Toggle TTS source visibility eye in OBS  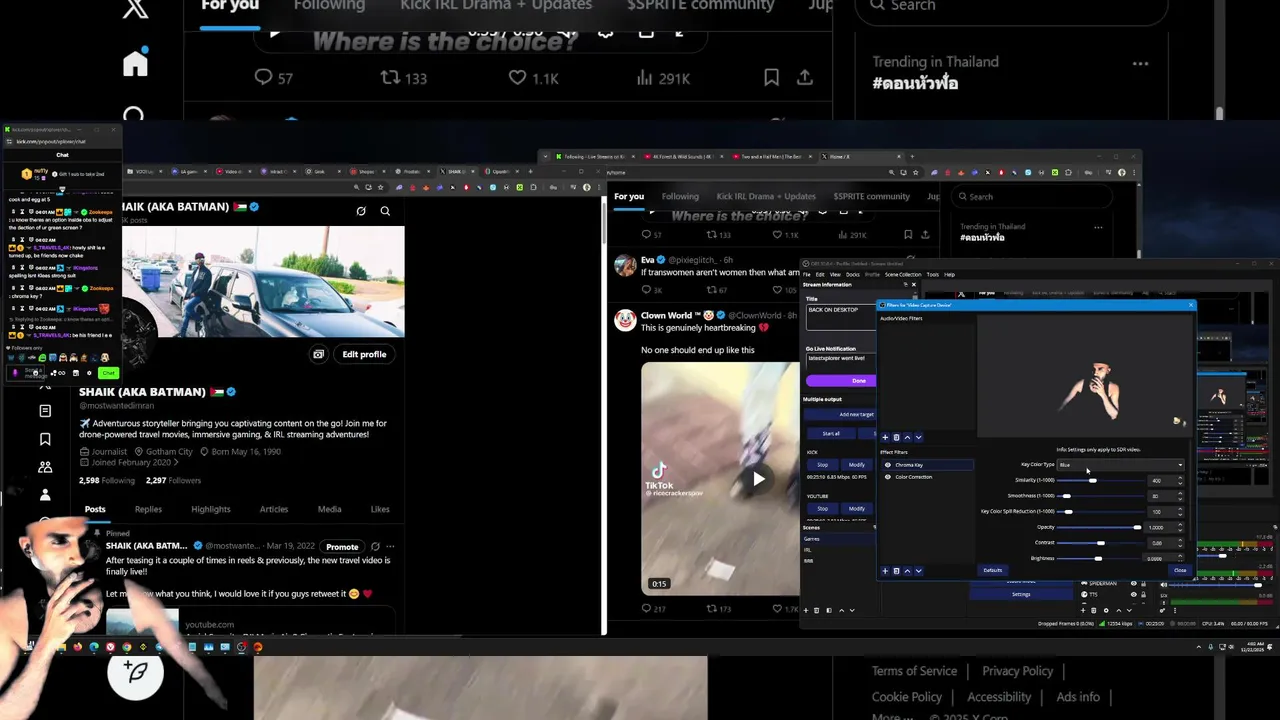click(x=1133, y=594)
